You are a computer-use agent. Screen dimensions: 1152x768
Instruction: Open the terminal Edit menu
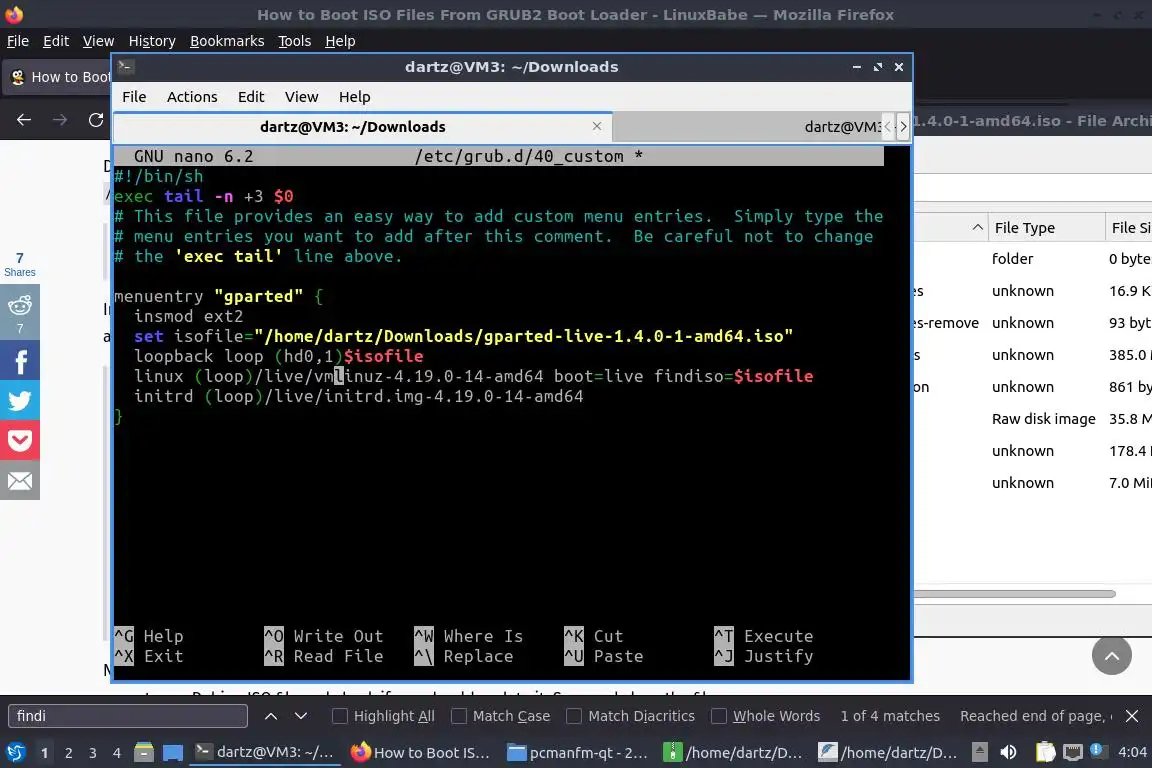tap(251, 97)
